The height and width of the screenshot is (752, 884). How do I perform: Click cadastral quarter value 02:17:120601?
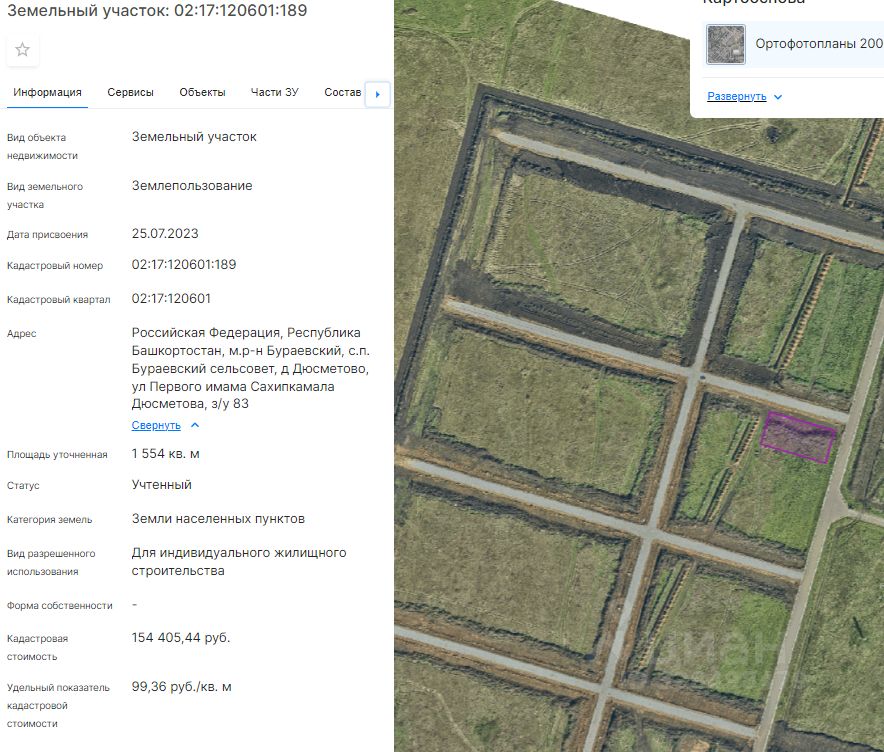[x=171, y=299]
